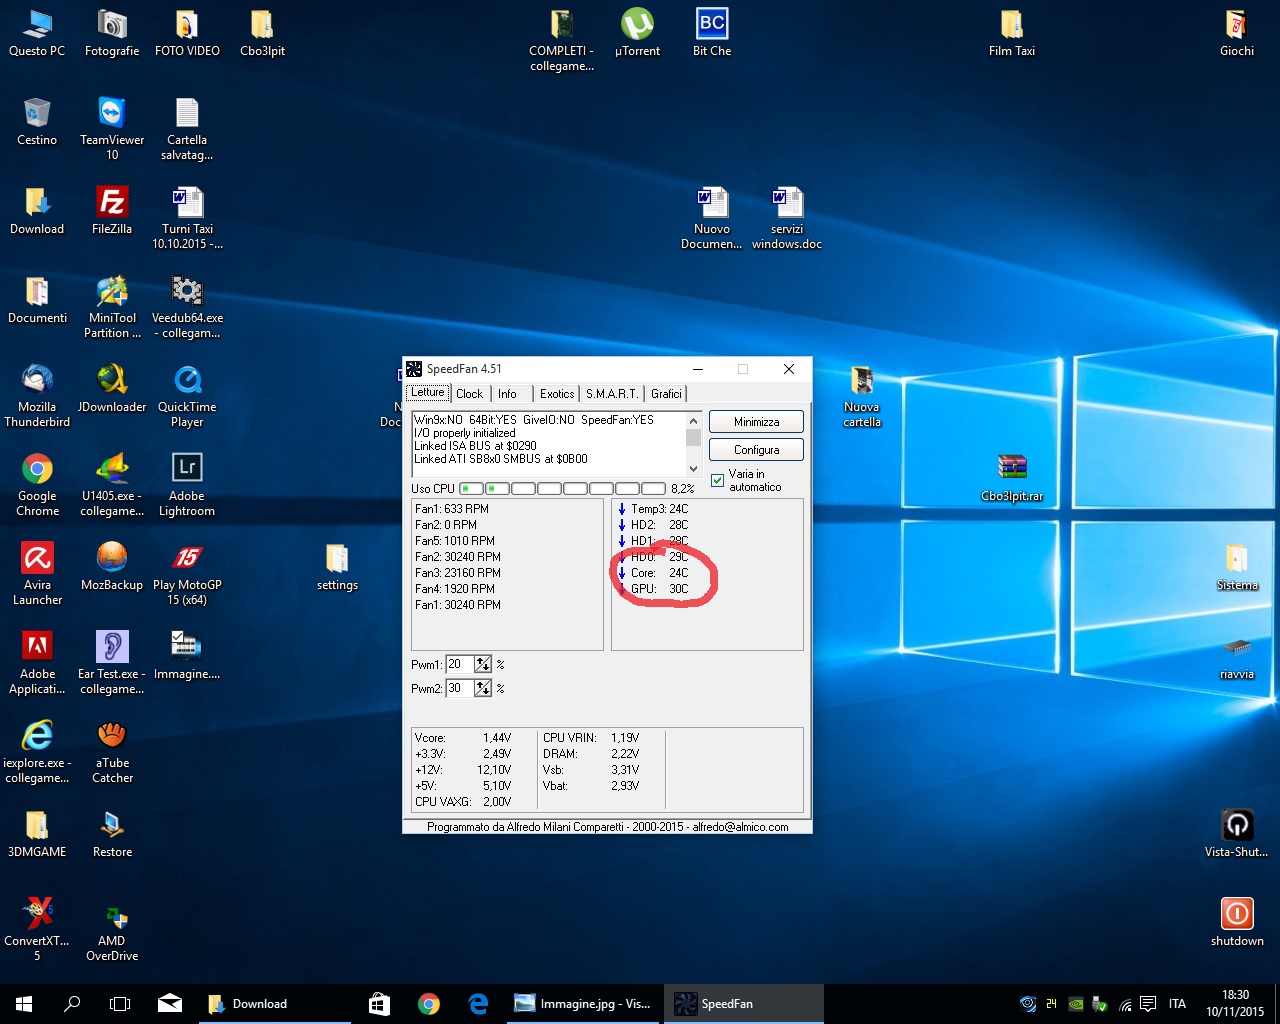Switch to the Grafici tab

point(666,394)
